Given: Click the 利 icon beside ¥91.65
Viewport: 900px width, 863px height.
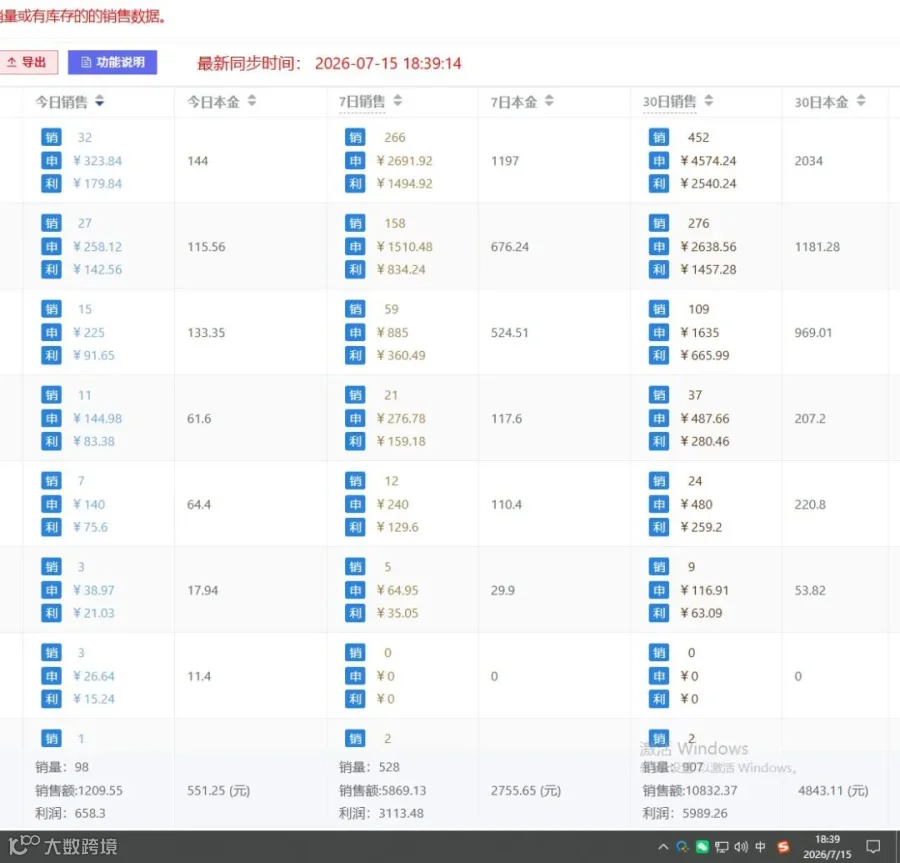Looking at the screenshot, I should pos(52,355).
